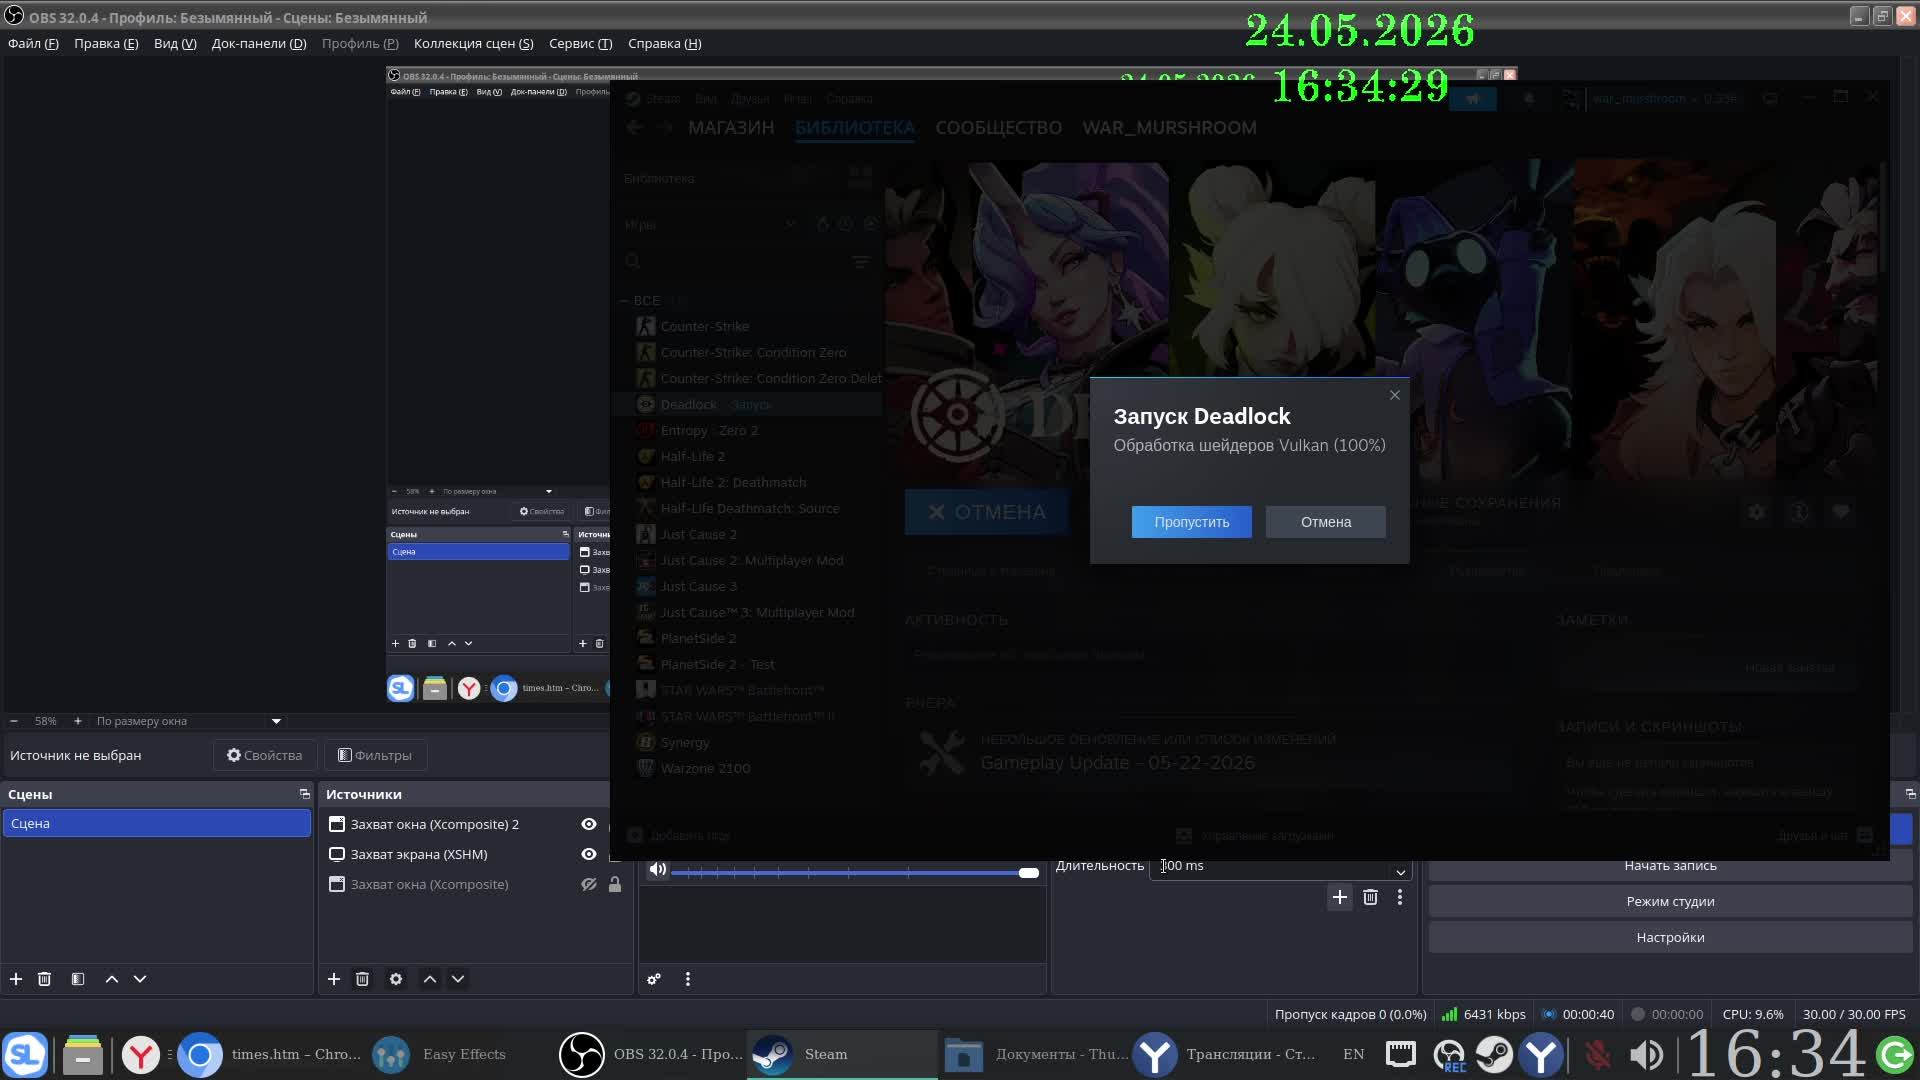Add a new source with plus icon
The image size is (1920, 1080).
pos(334,979)
